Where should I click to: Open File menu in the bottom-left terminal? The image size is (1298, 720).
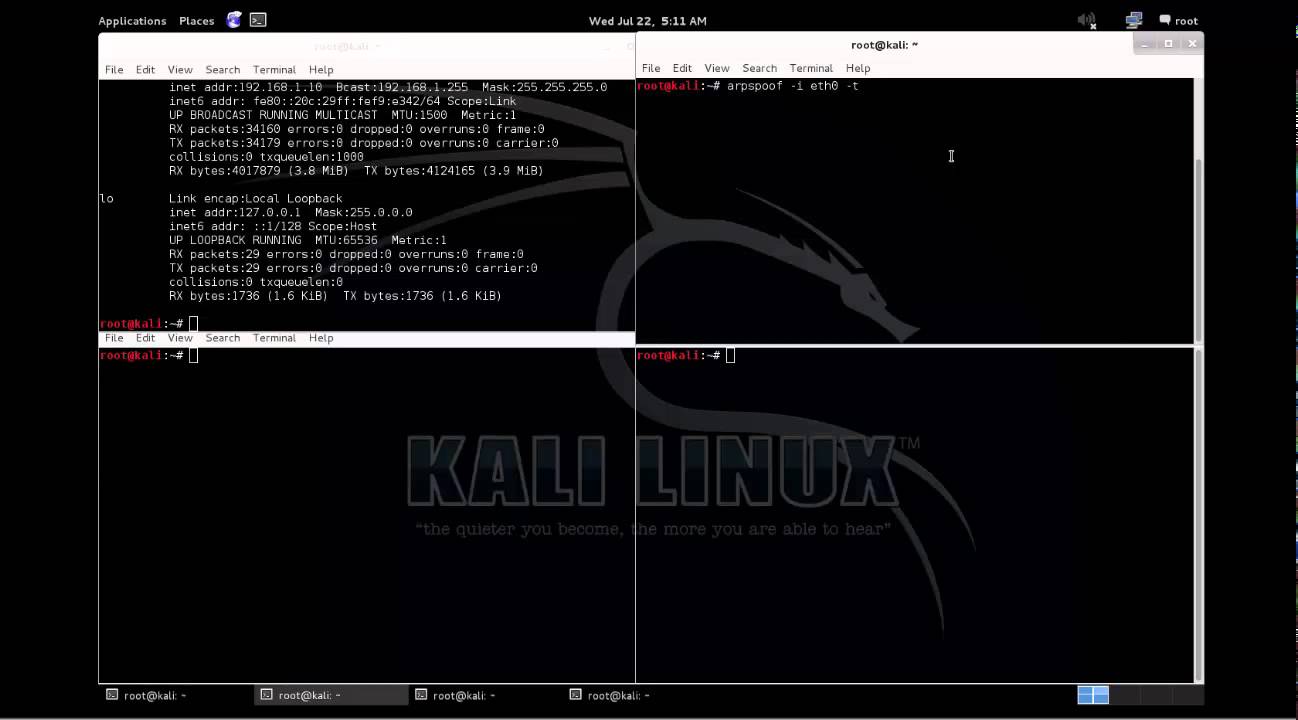(x=114, y=338)
